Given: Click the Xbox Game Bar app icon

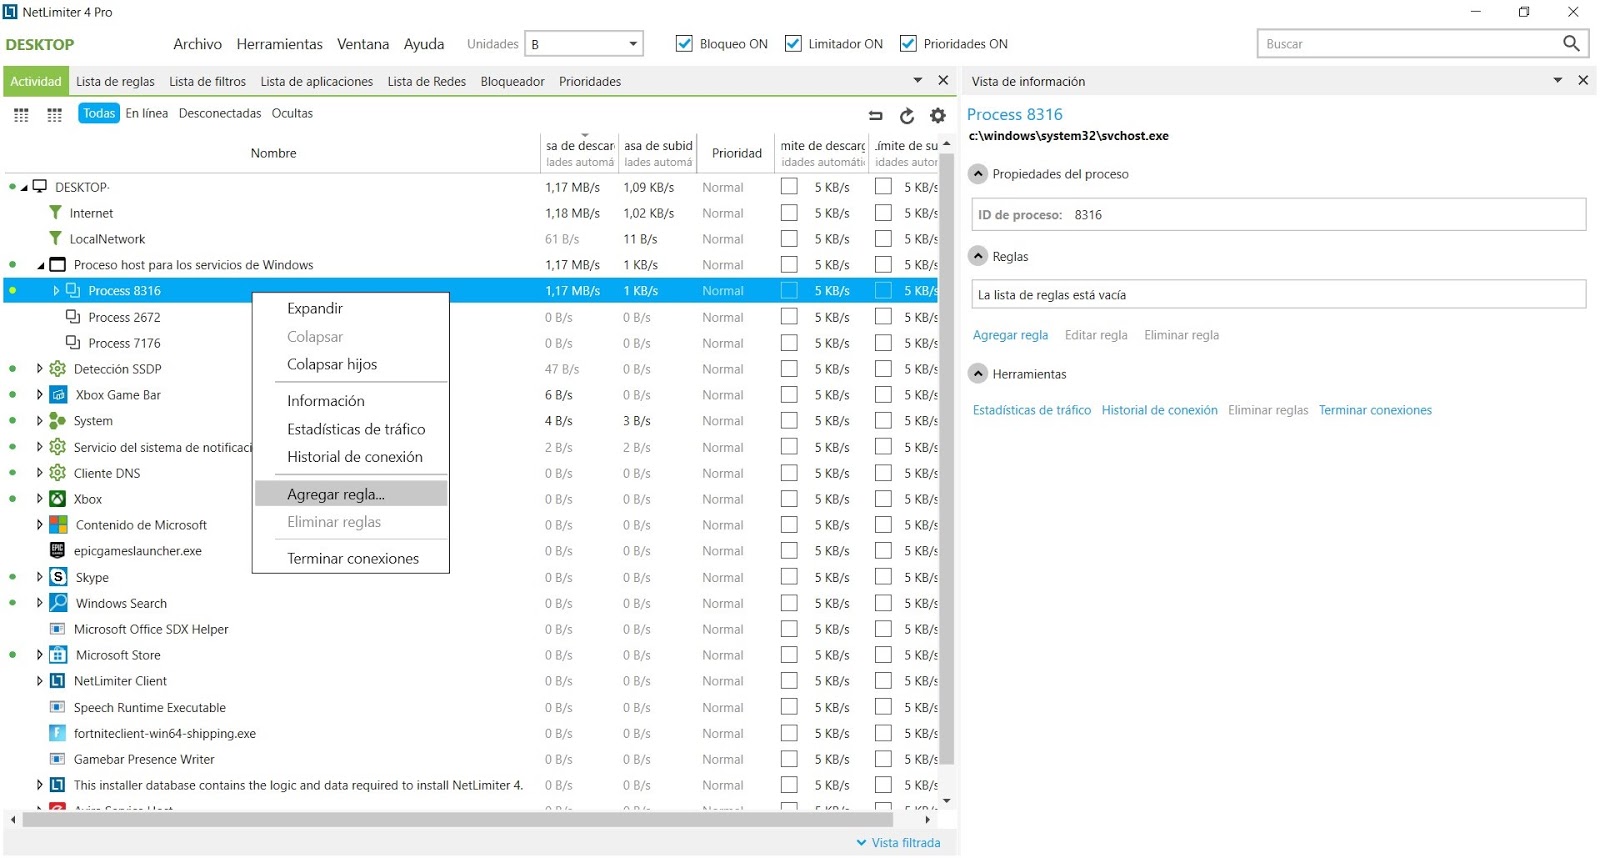Looking at the screenshot, I should pyautogui.click(x=58, y=395).
